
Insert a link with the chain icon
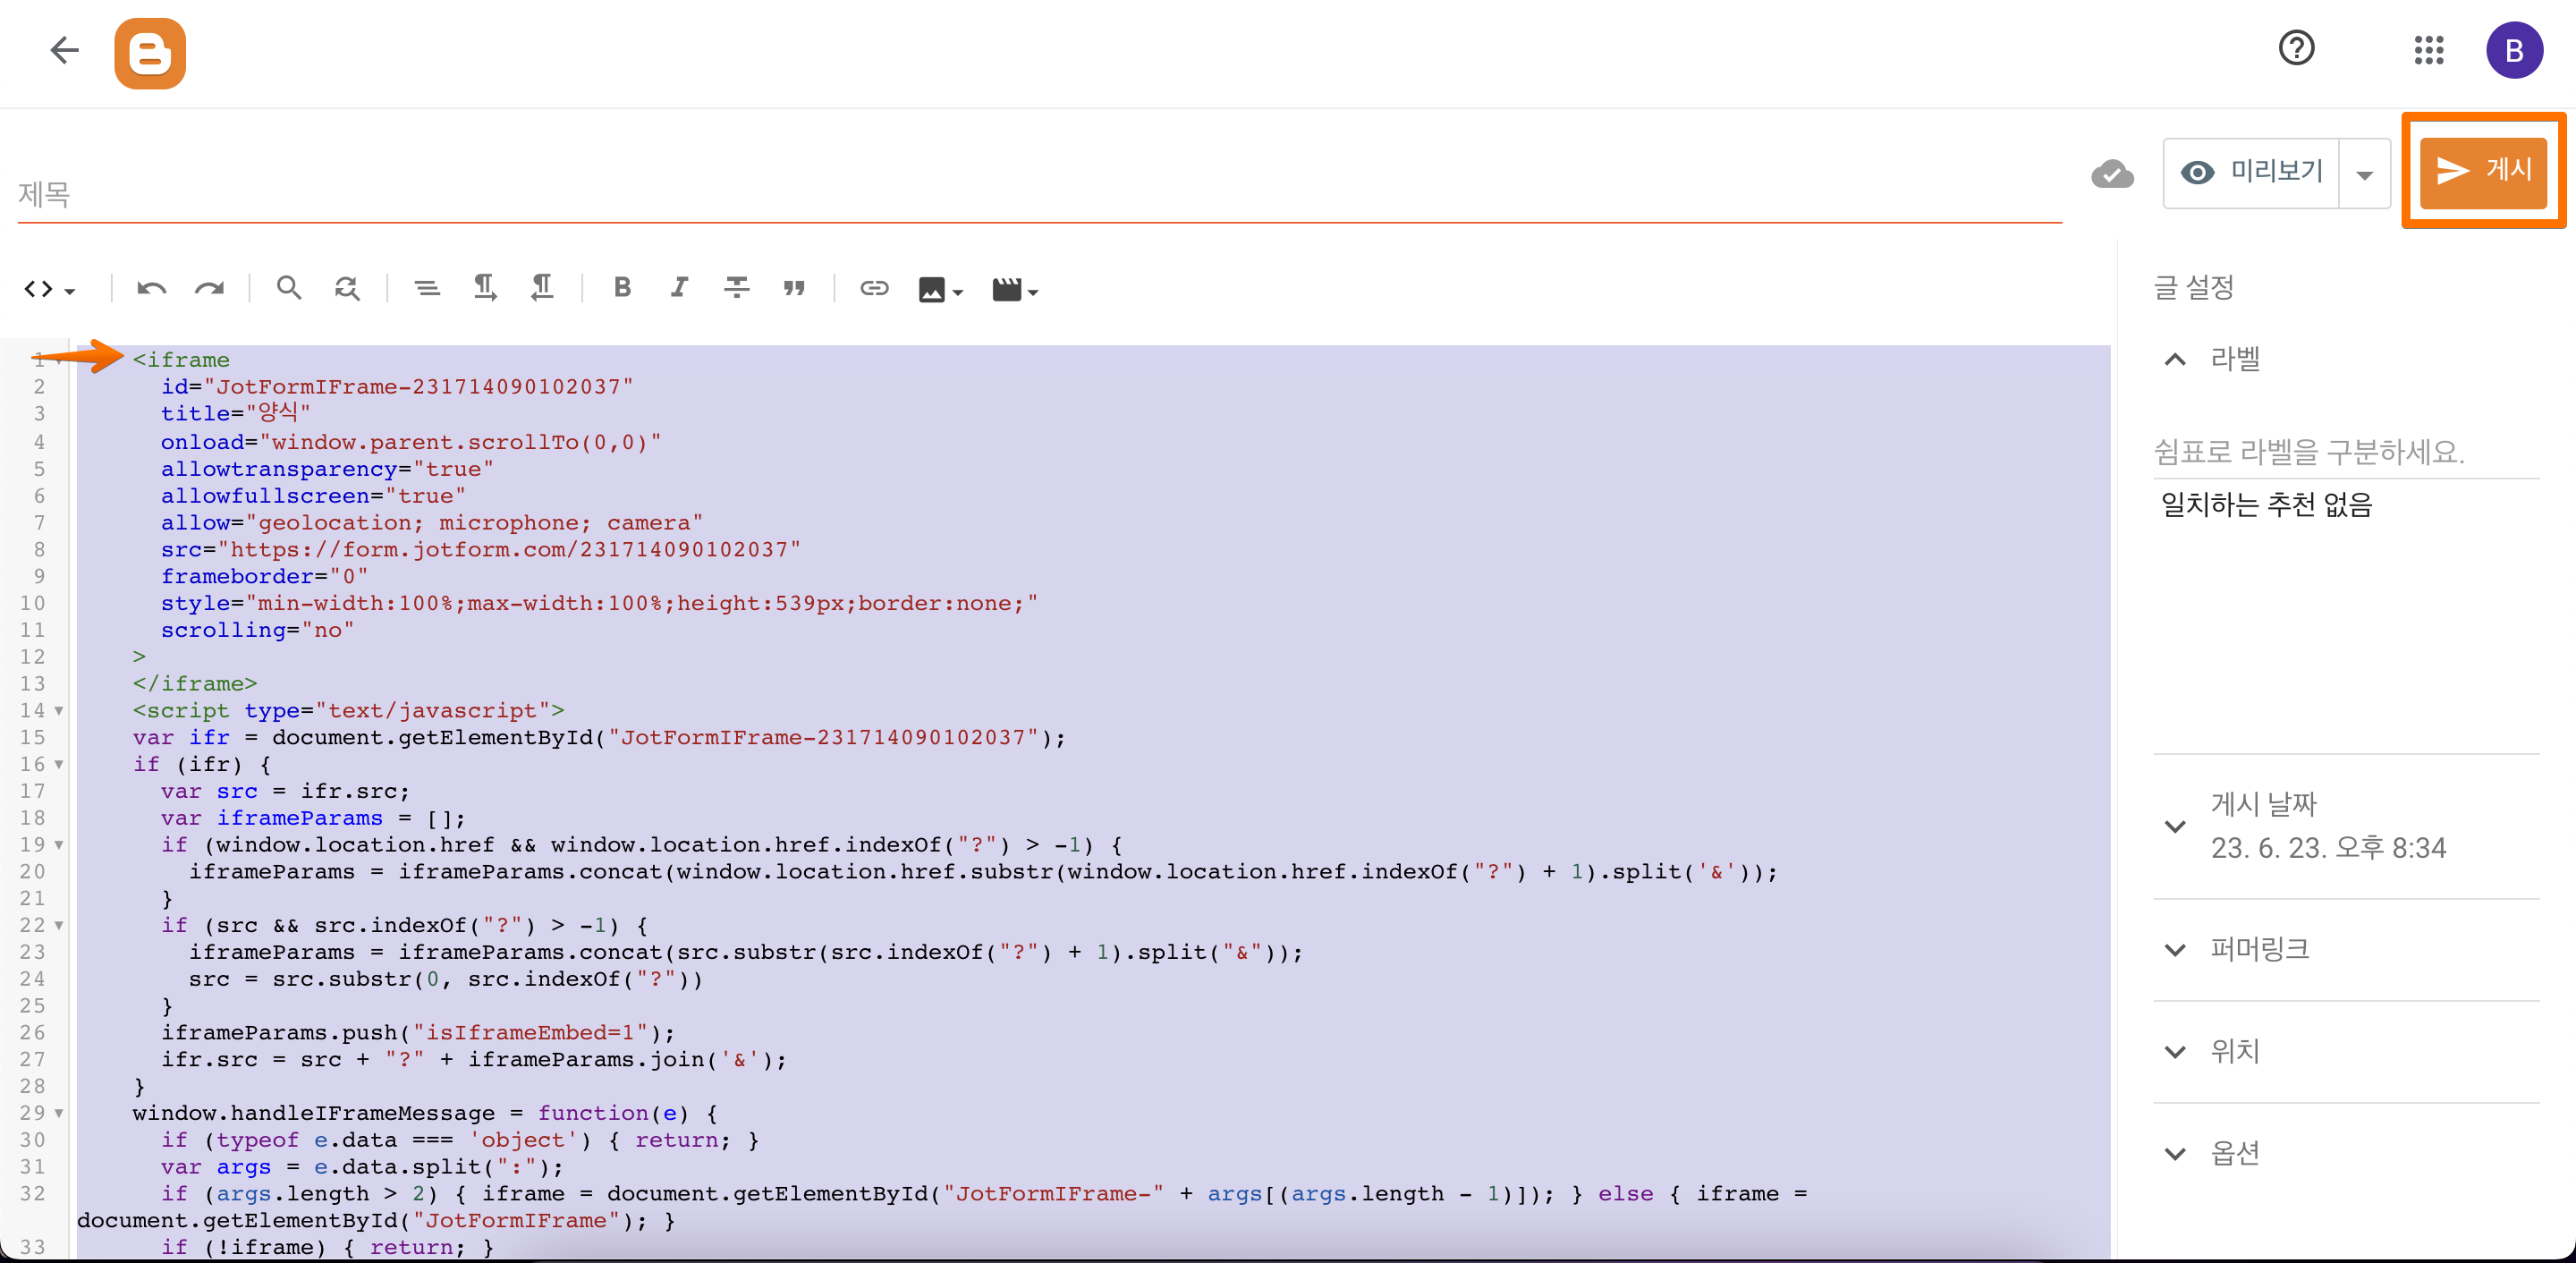[x=873, y=289]
